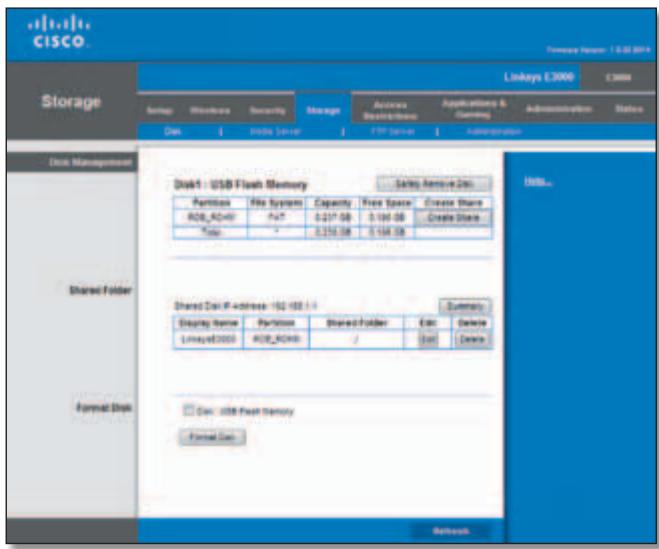
Task: Open the Wireless main tab
Action: pos(210,111)
